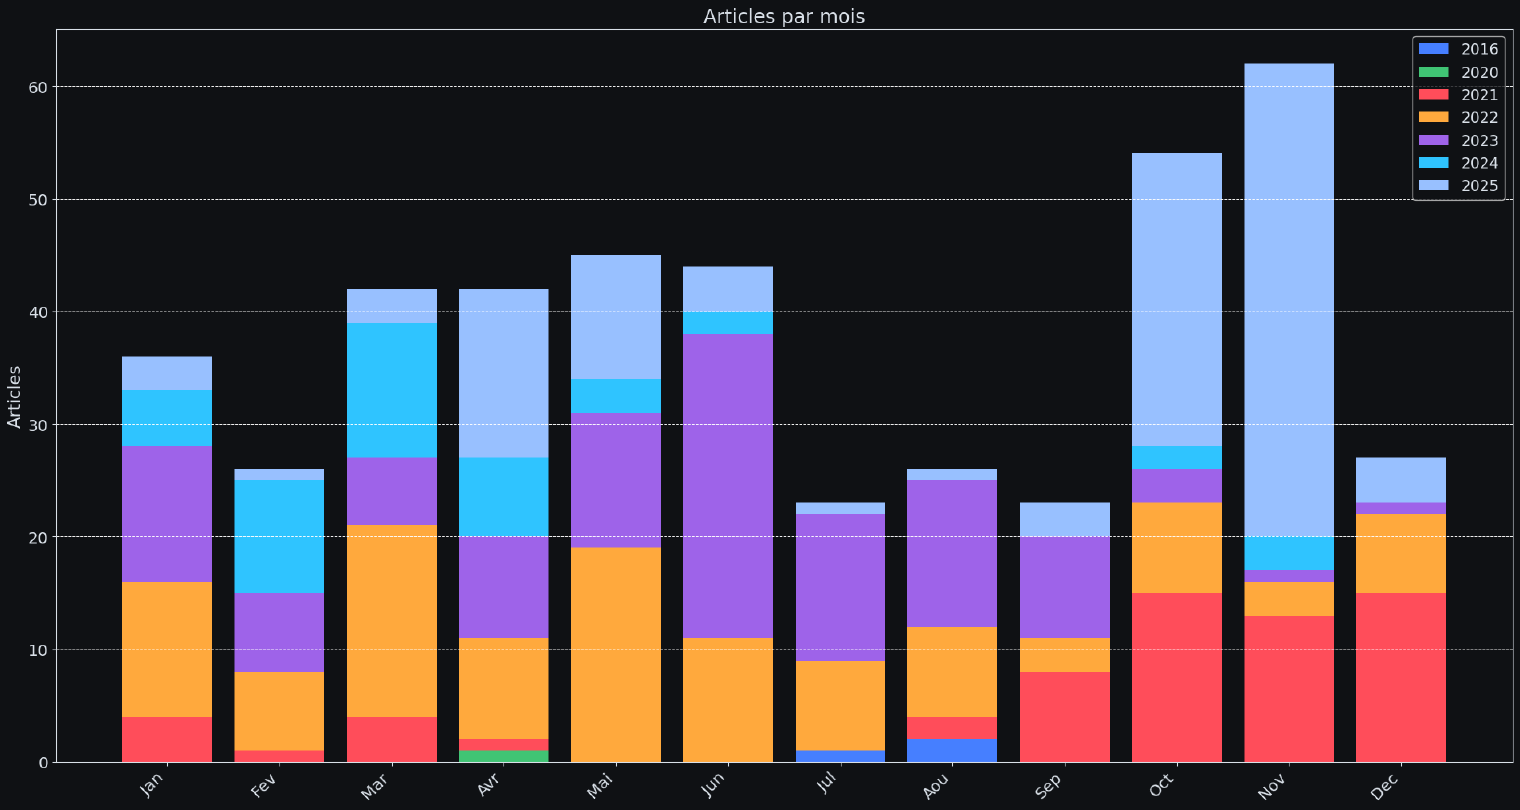Click the chart title 'Articles par mois'

coord(784,16)
